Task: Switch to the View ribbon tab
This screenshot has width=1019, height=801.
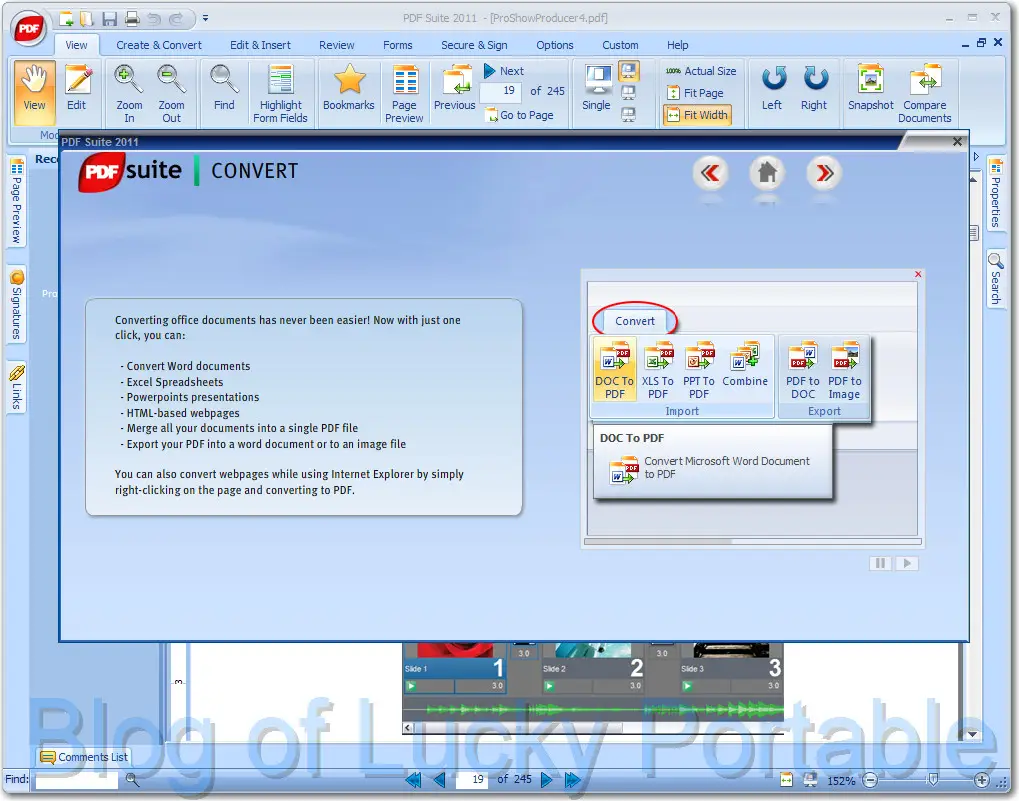Action: click(76, 45)
